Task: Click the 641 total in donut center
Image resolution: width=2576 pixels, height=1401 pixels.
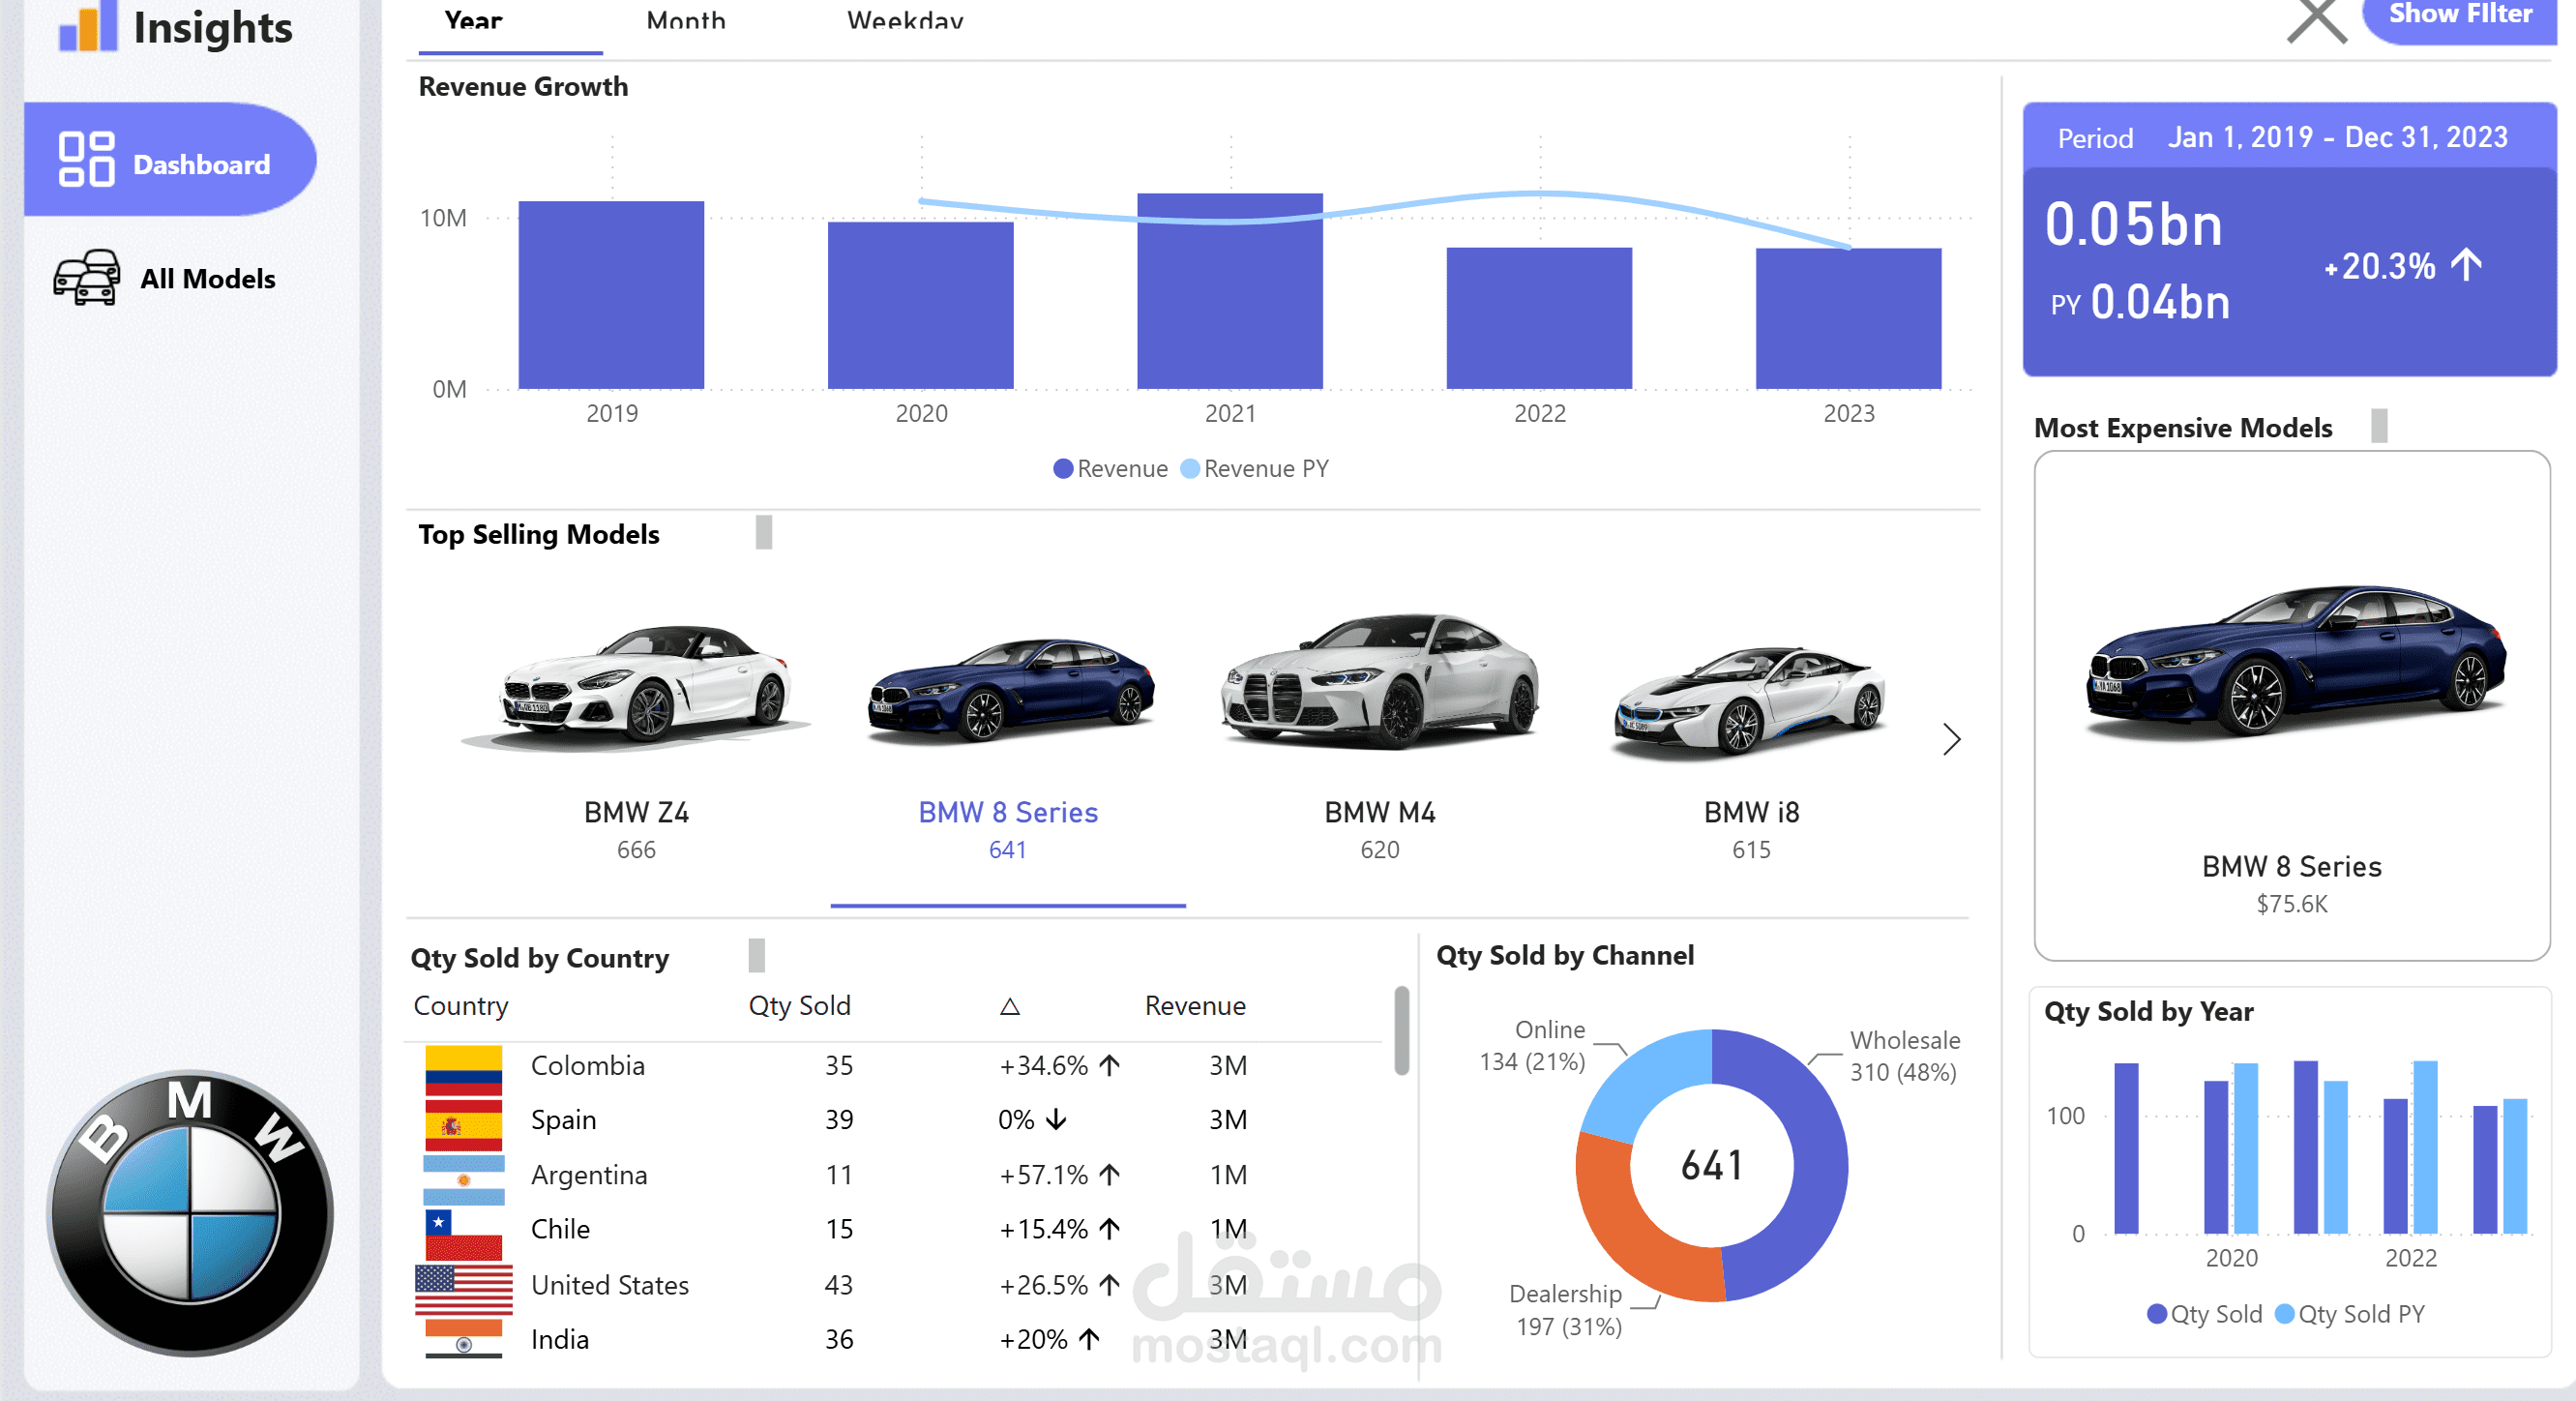Action: tap(1712, 1165)
